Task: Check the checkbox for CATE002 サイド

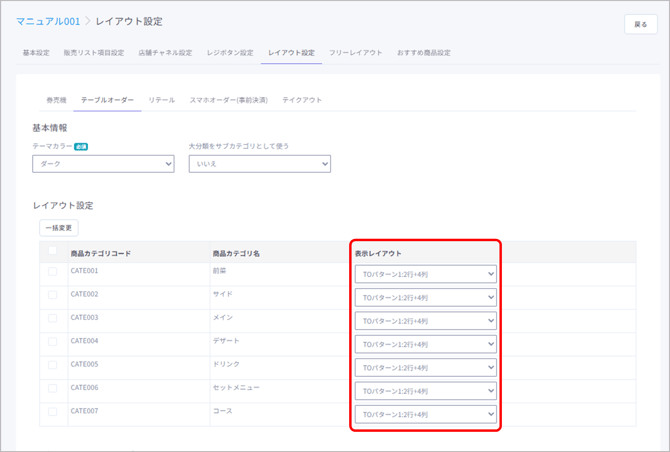Action: click(x=52, y=294)
